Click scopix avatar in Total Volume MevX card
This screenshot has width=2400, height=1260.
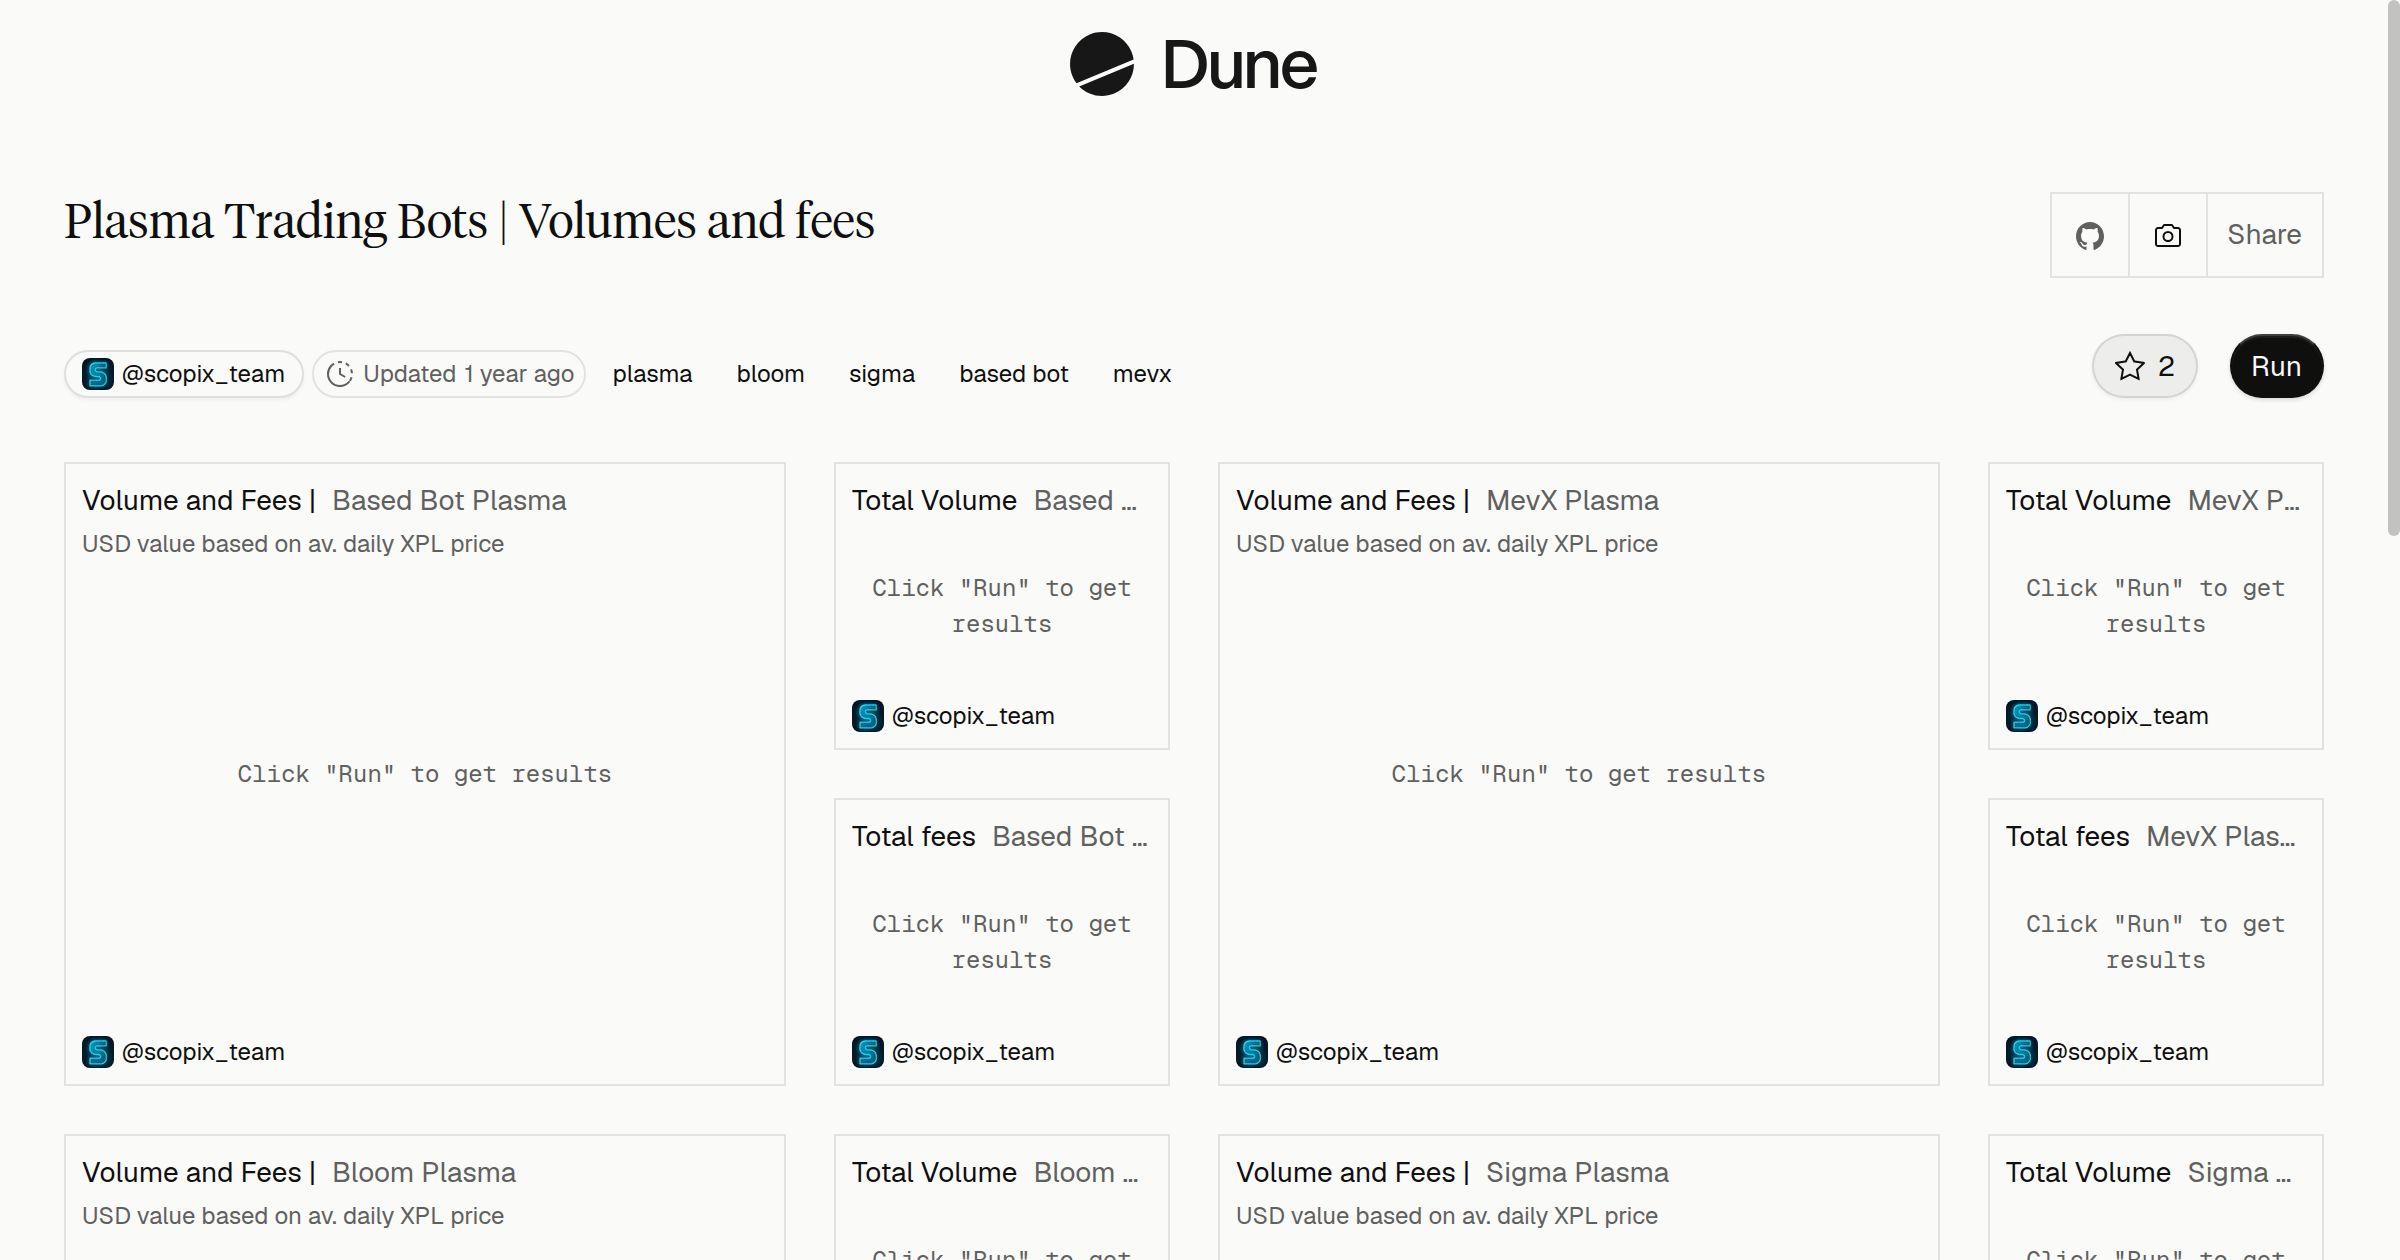[2022, 716]
